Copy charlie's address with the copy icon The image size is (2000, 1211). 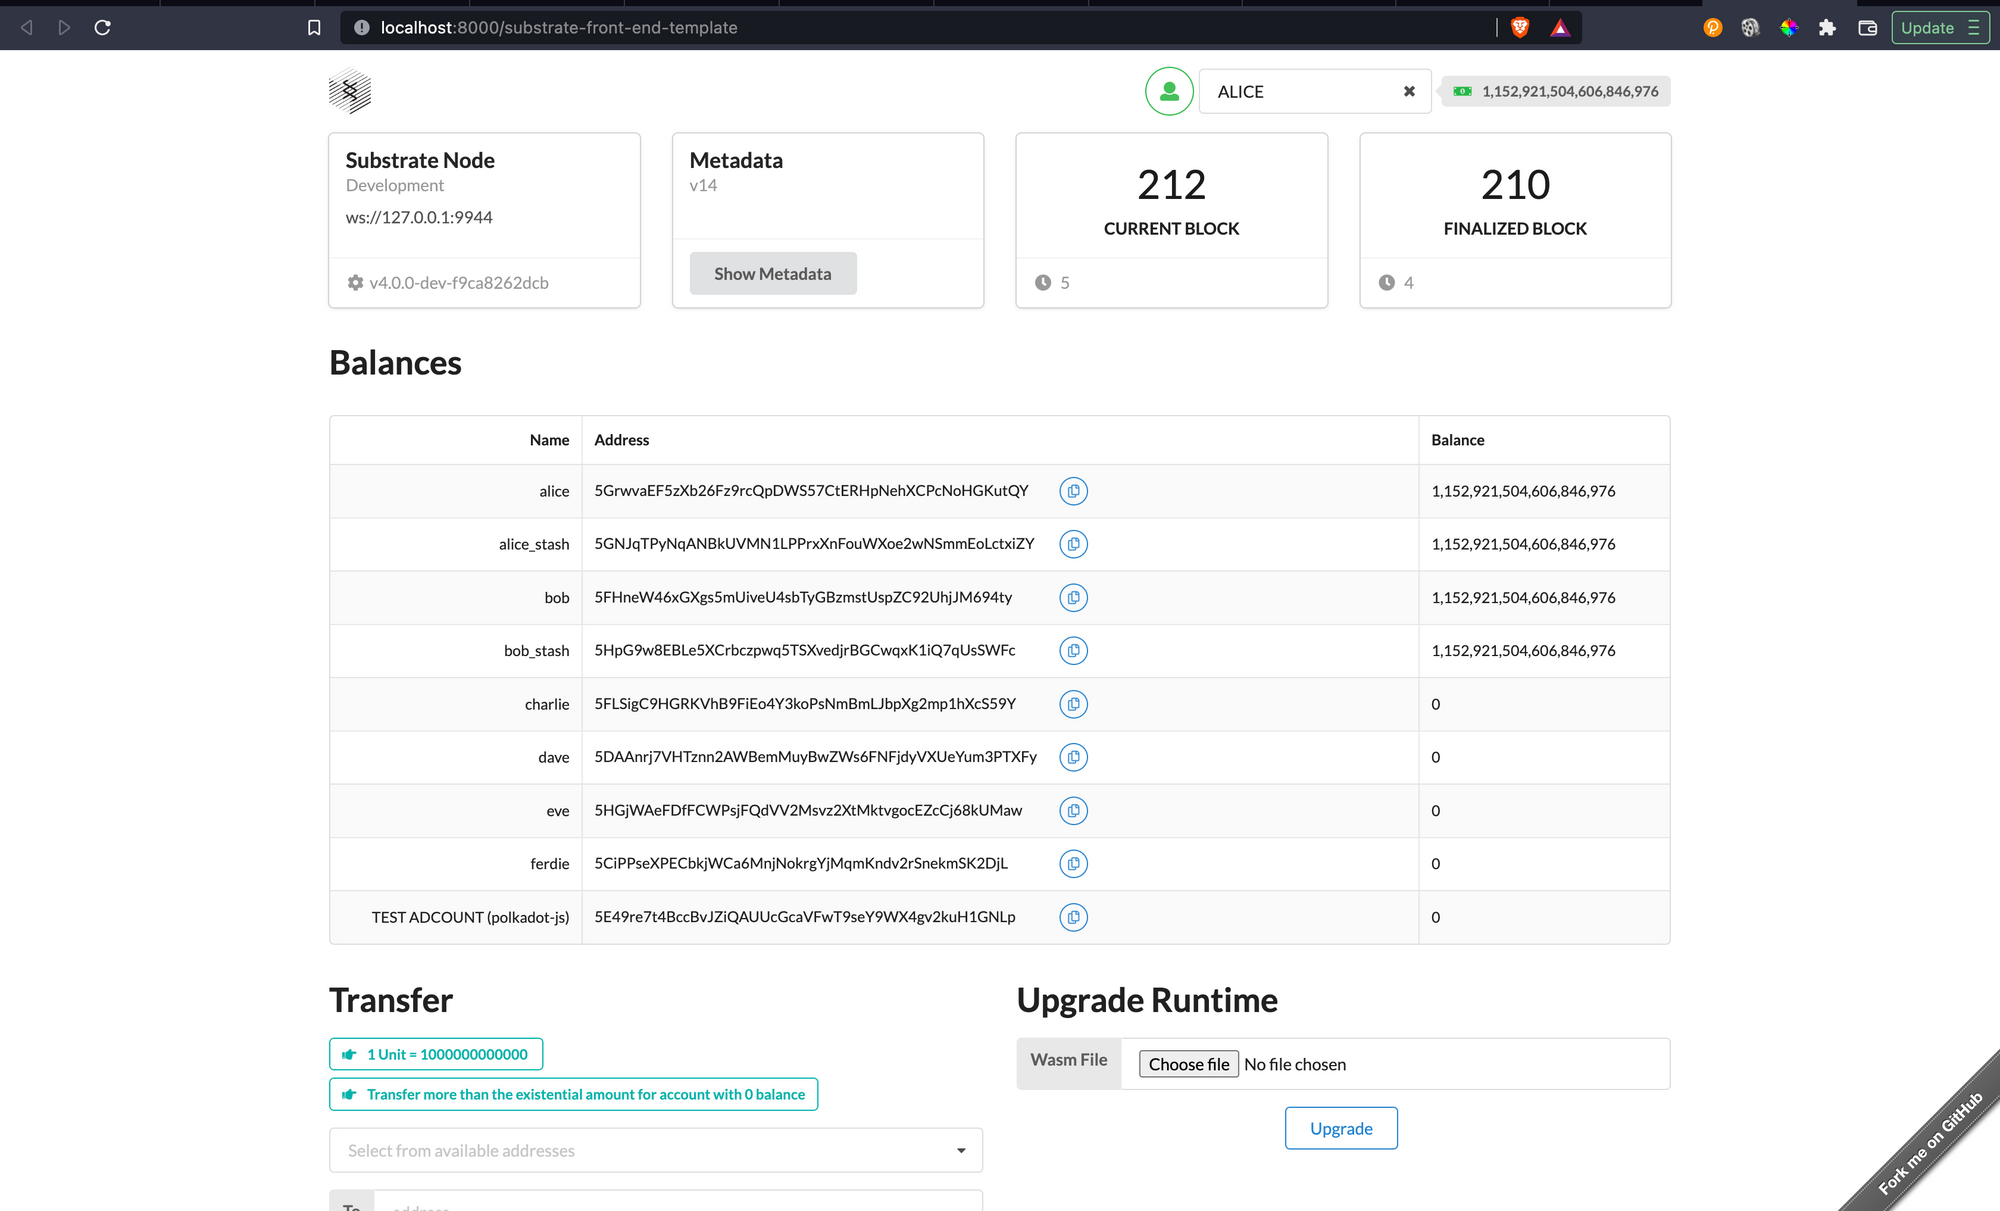[1073, 704]
